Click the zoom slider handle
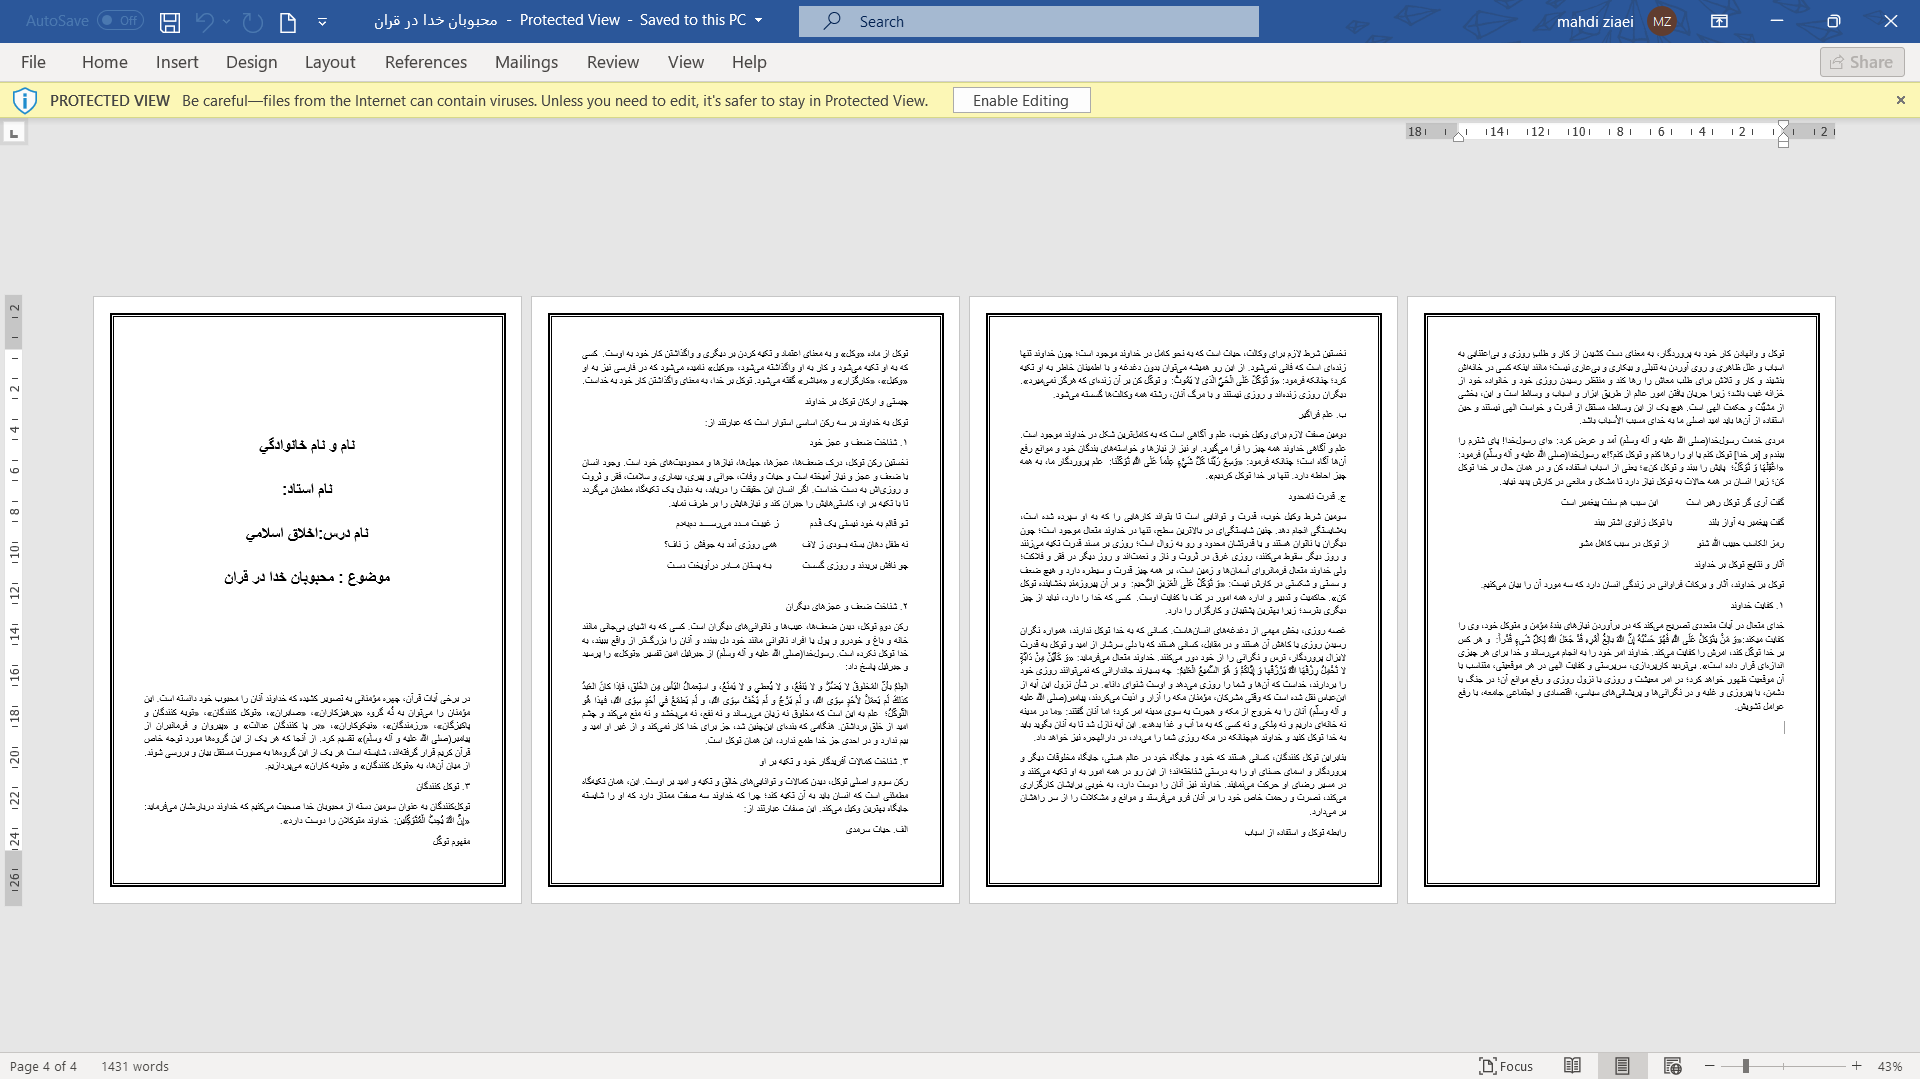 pyautogui.click(x=1746, y=1066)
